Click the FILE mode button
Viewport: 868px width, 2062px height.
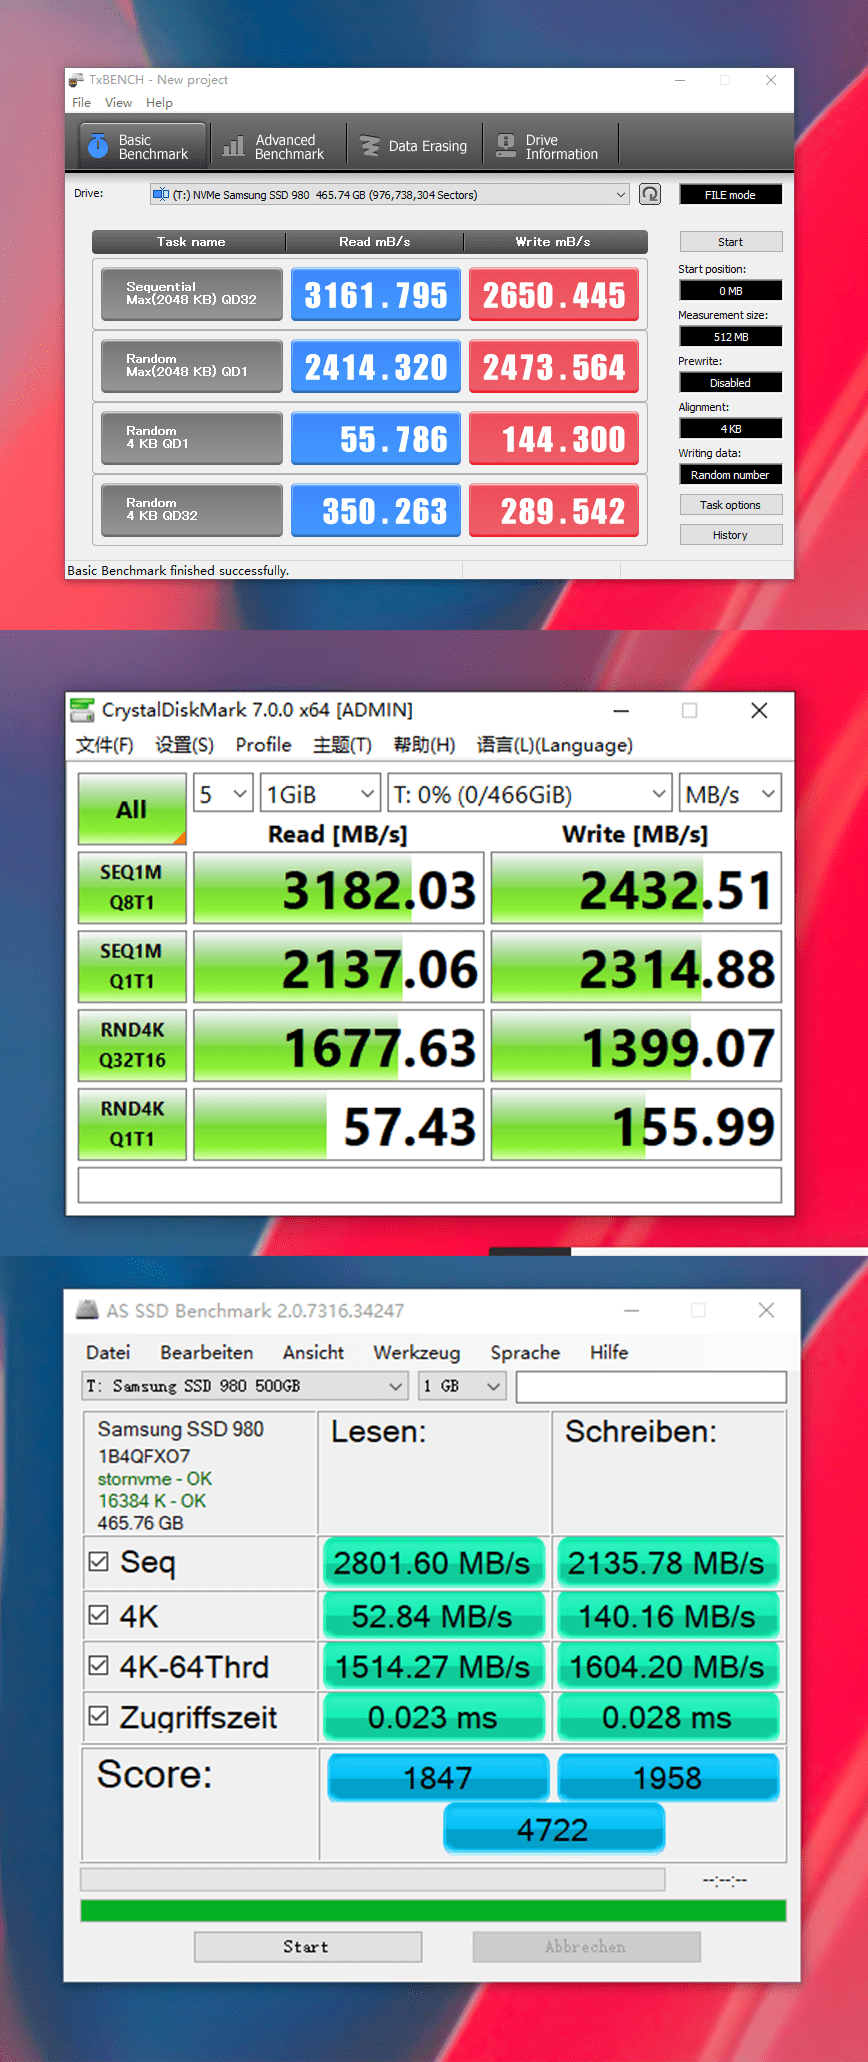[x=730, y=195]
